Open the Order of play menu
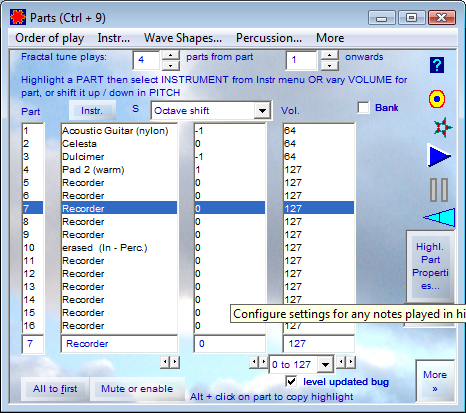 [49, 38]
